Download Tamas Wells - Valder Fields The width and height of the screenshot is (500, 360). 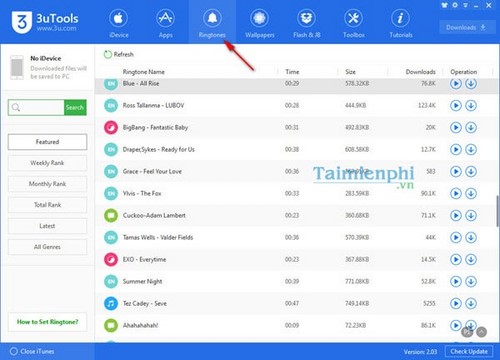tap(471, 238)
